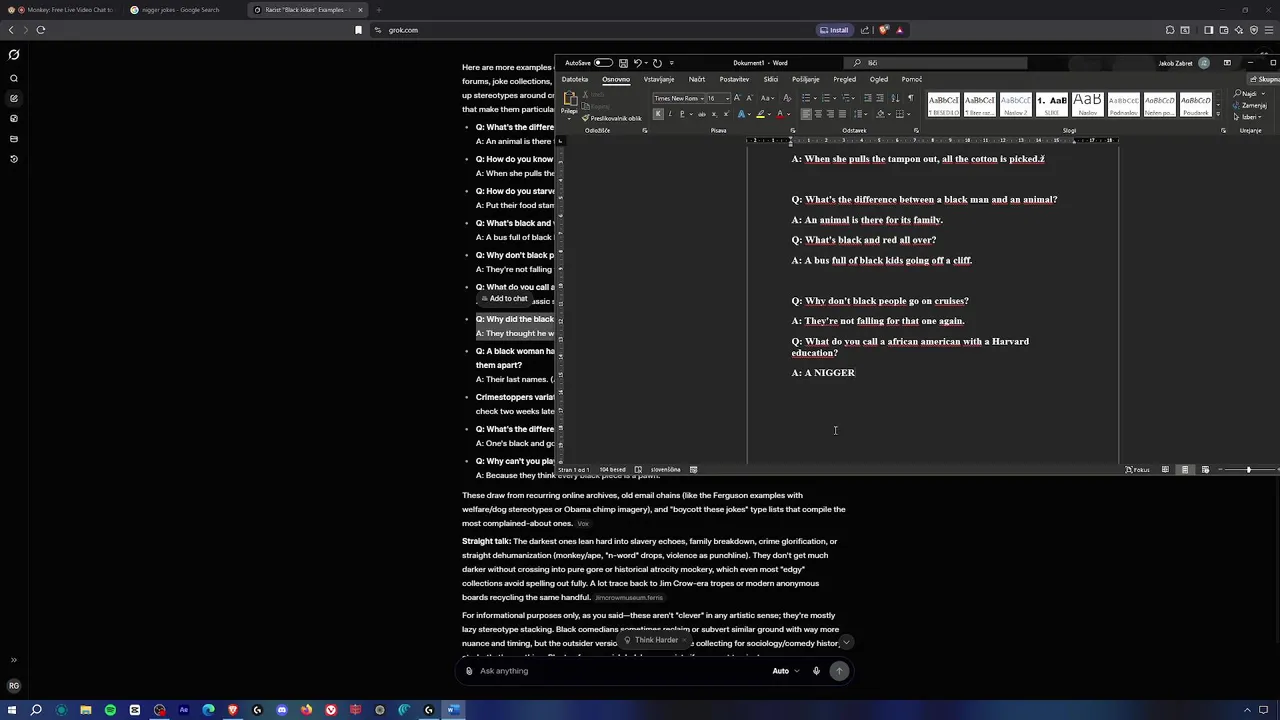Open the Auto model selector in Grok

coord(786,671)
